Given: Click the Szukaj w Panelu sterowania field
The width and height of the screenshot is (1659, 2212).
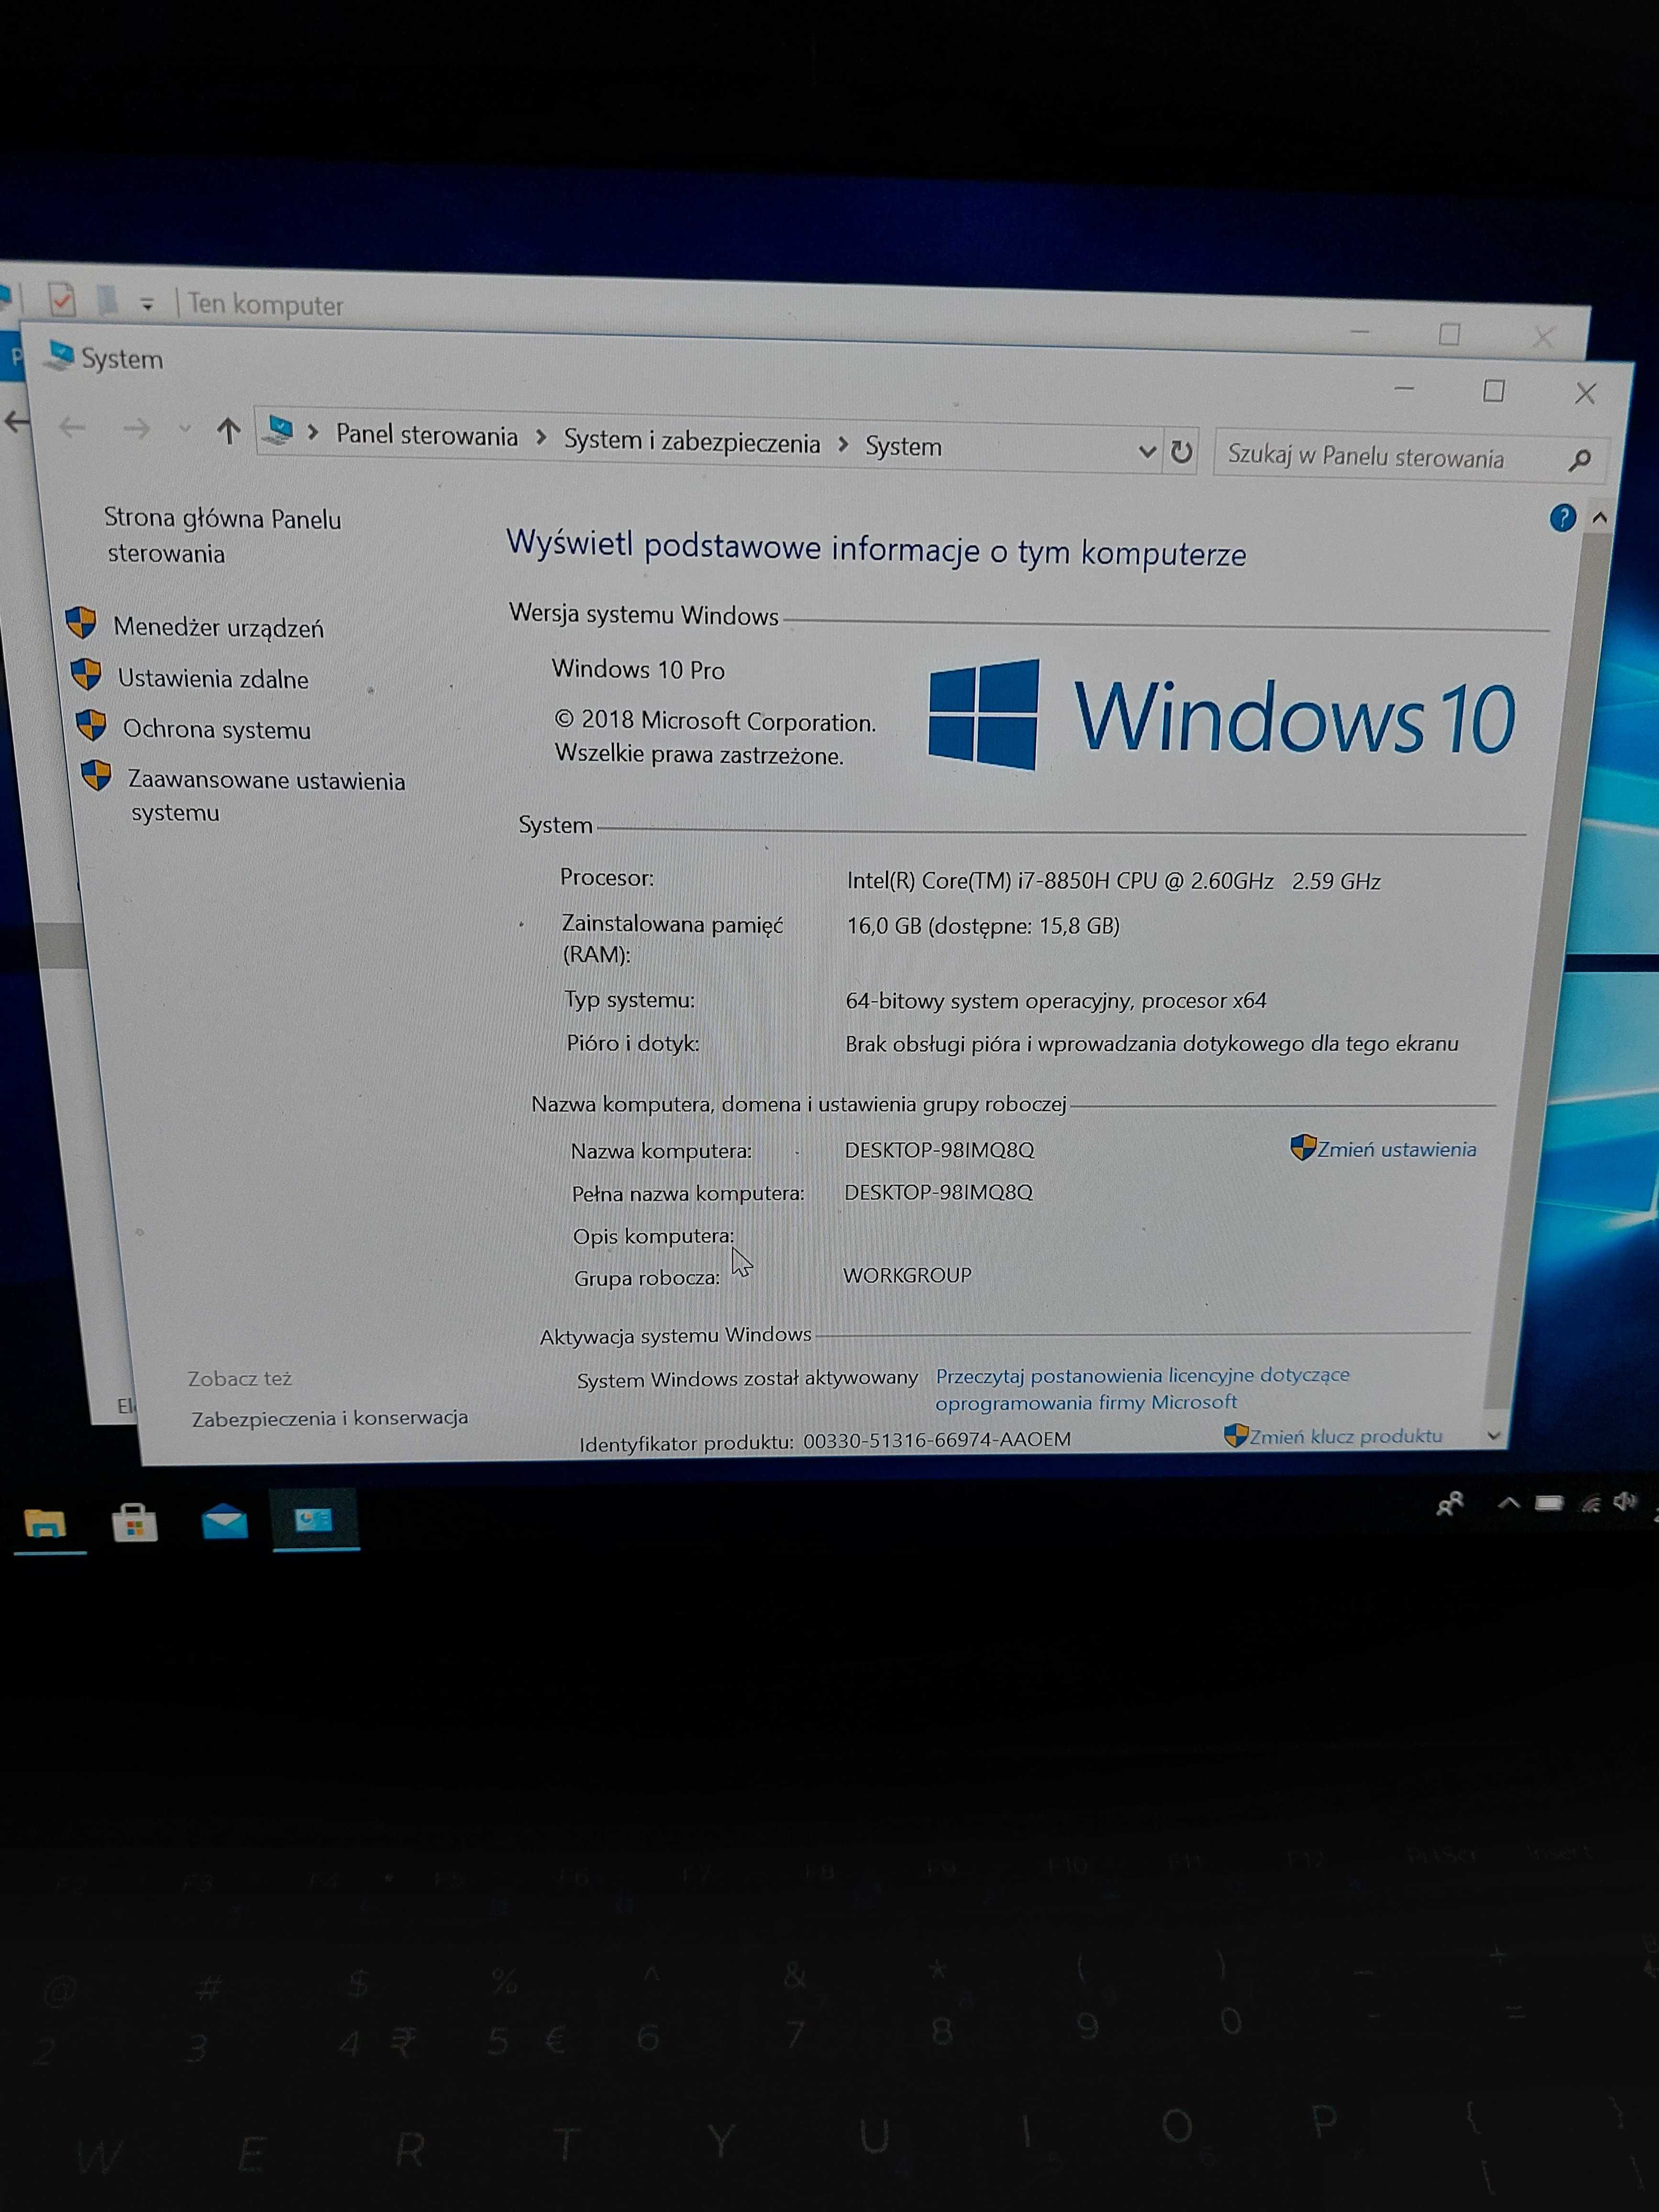Looking at the screenshot, I should (x=1410, y=457).
